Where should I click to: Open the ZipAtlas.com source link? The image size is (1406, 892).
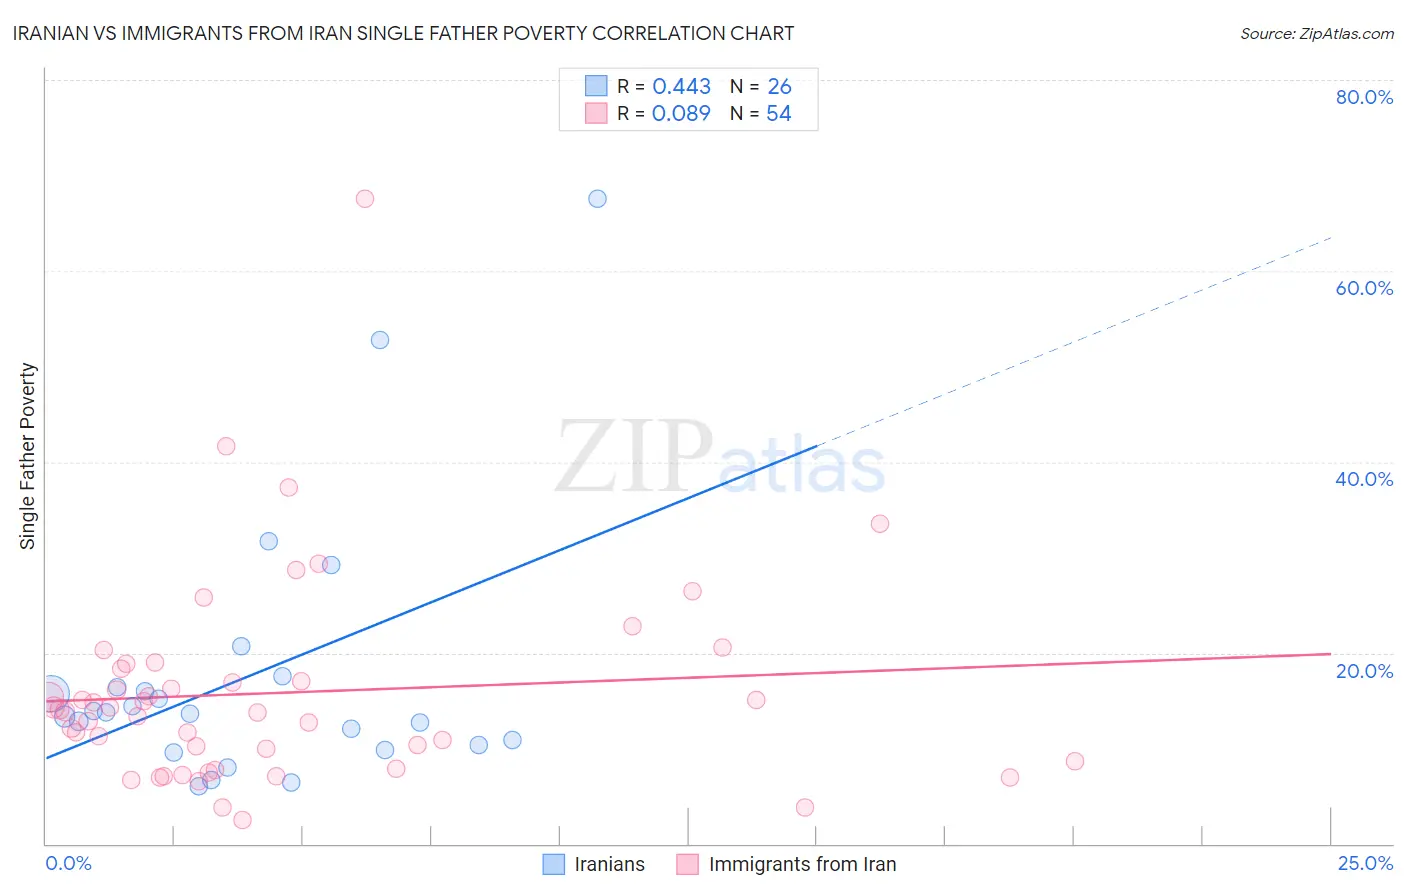(x=1317, y=33)
